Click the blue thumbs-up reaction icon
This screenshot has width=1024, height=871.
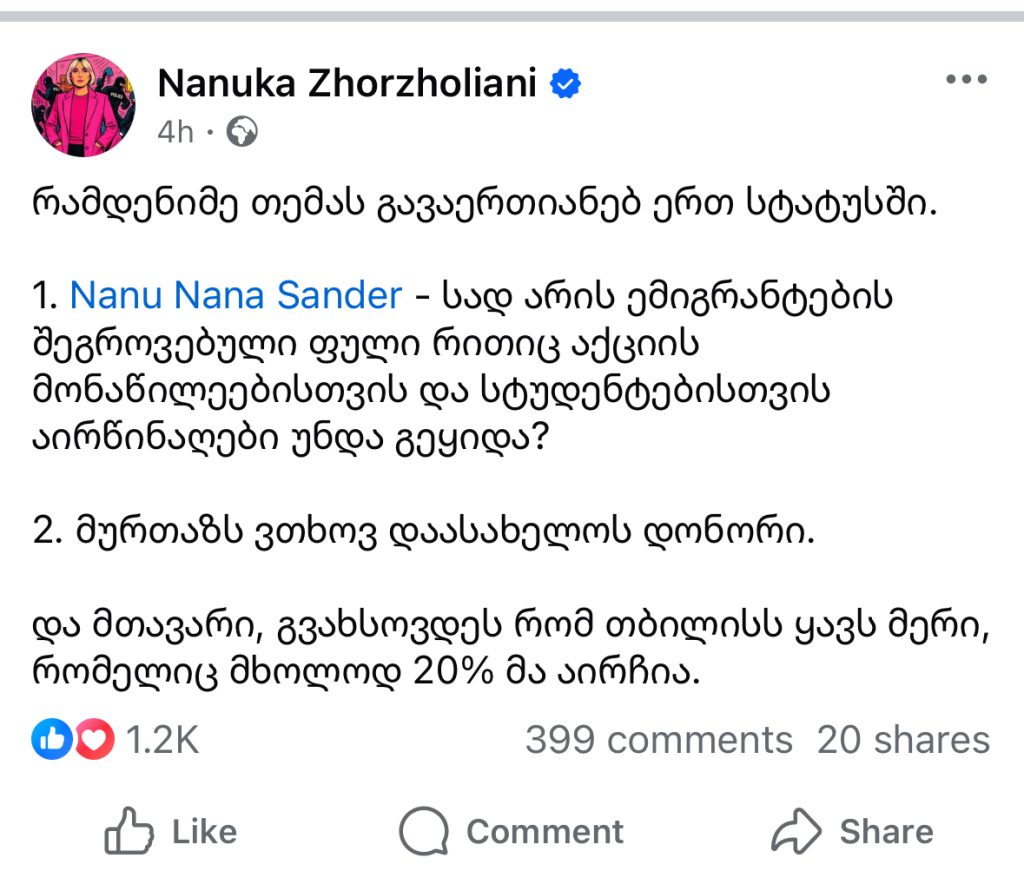pos(49,740)
